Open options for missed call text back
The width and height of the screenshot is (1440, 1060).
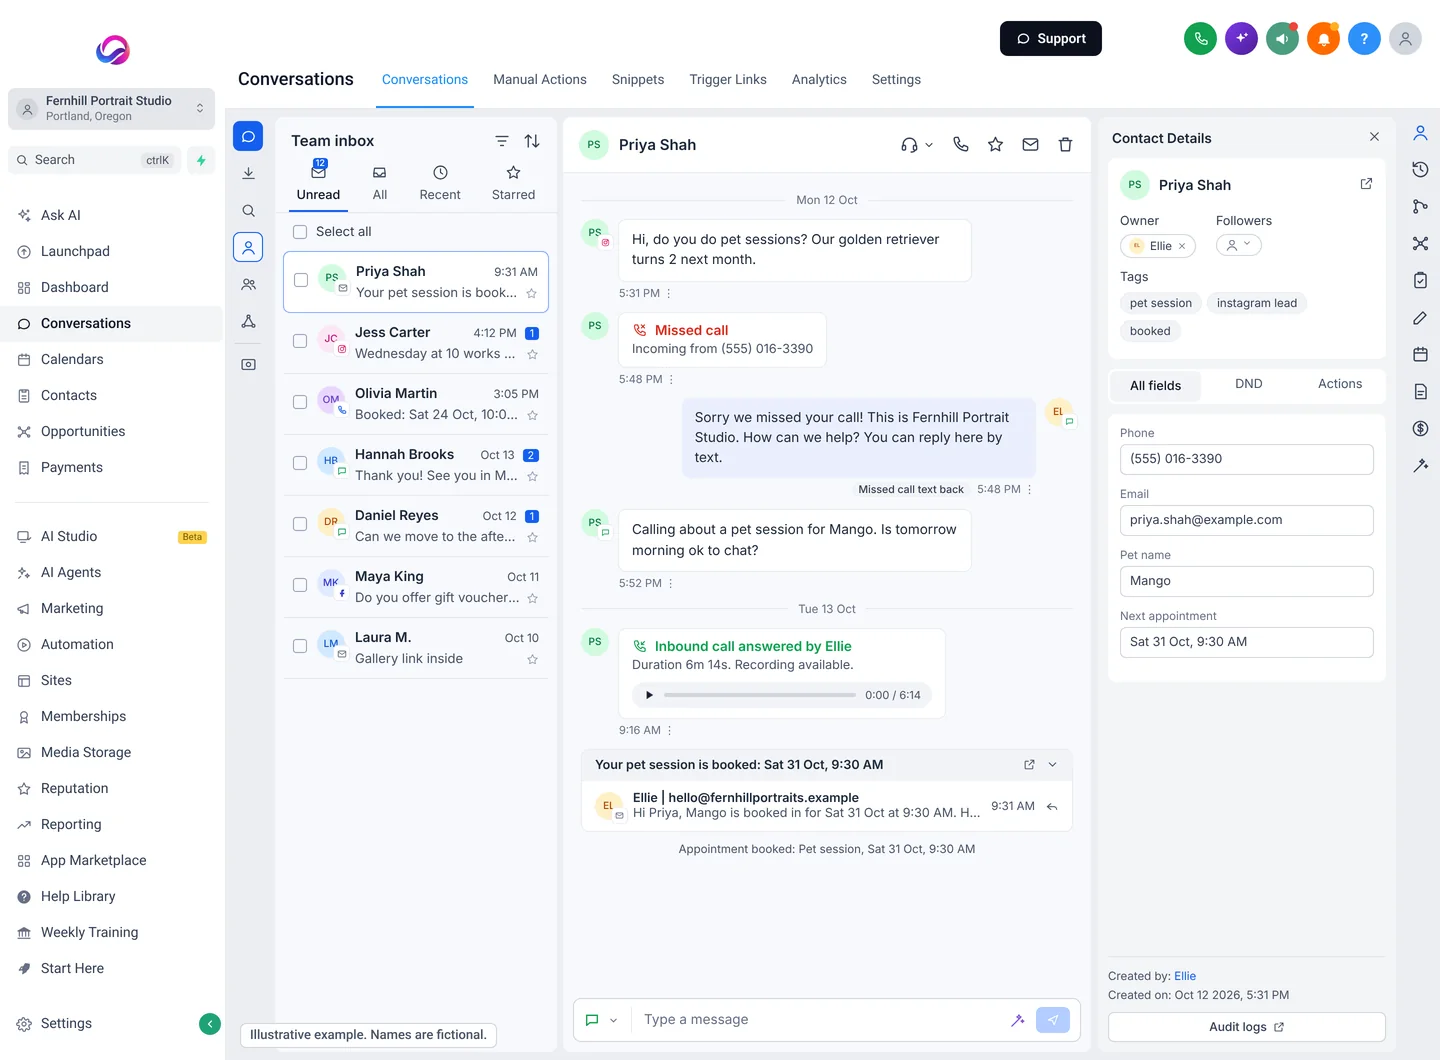[x=1029, y=490]
